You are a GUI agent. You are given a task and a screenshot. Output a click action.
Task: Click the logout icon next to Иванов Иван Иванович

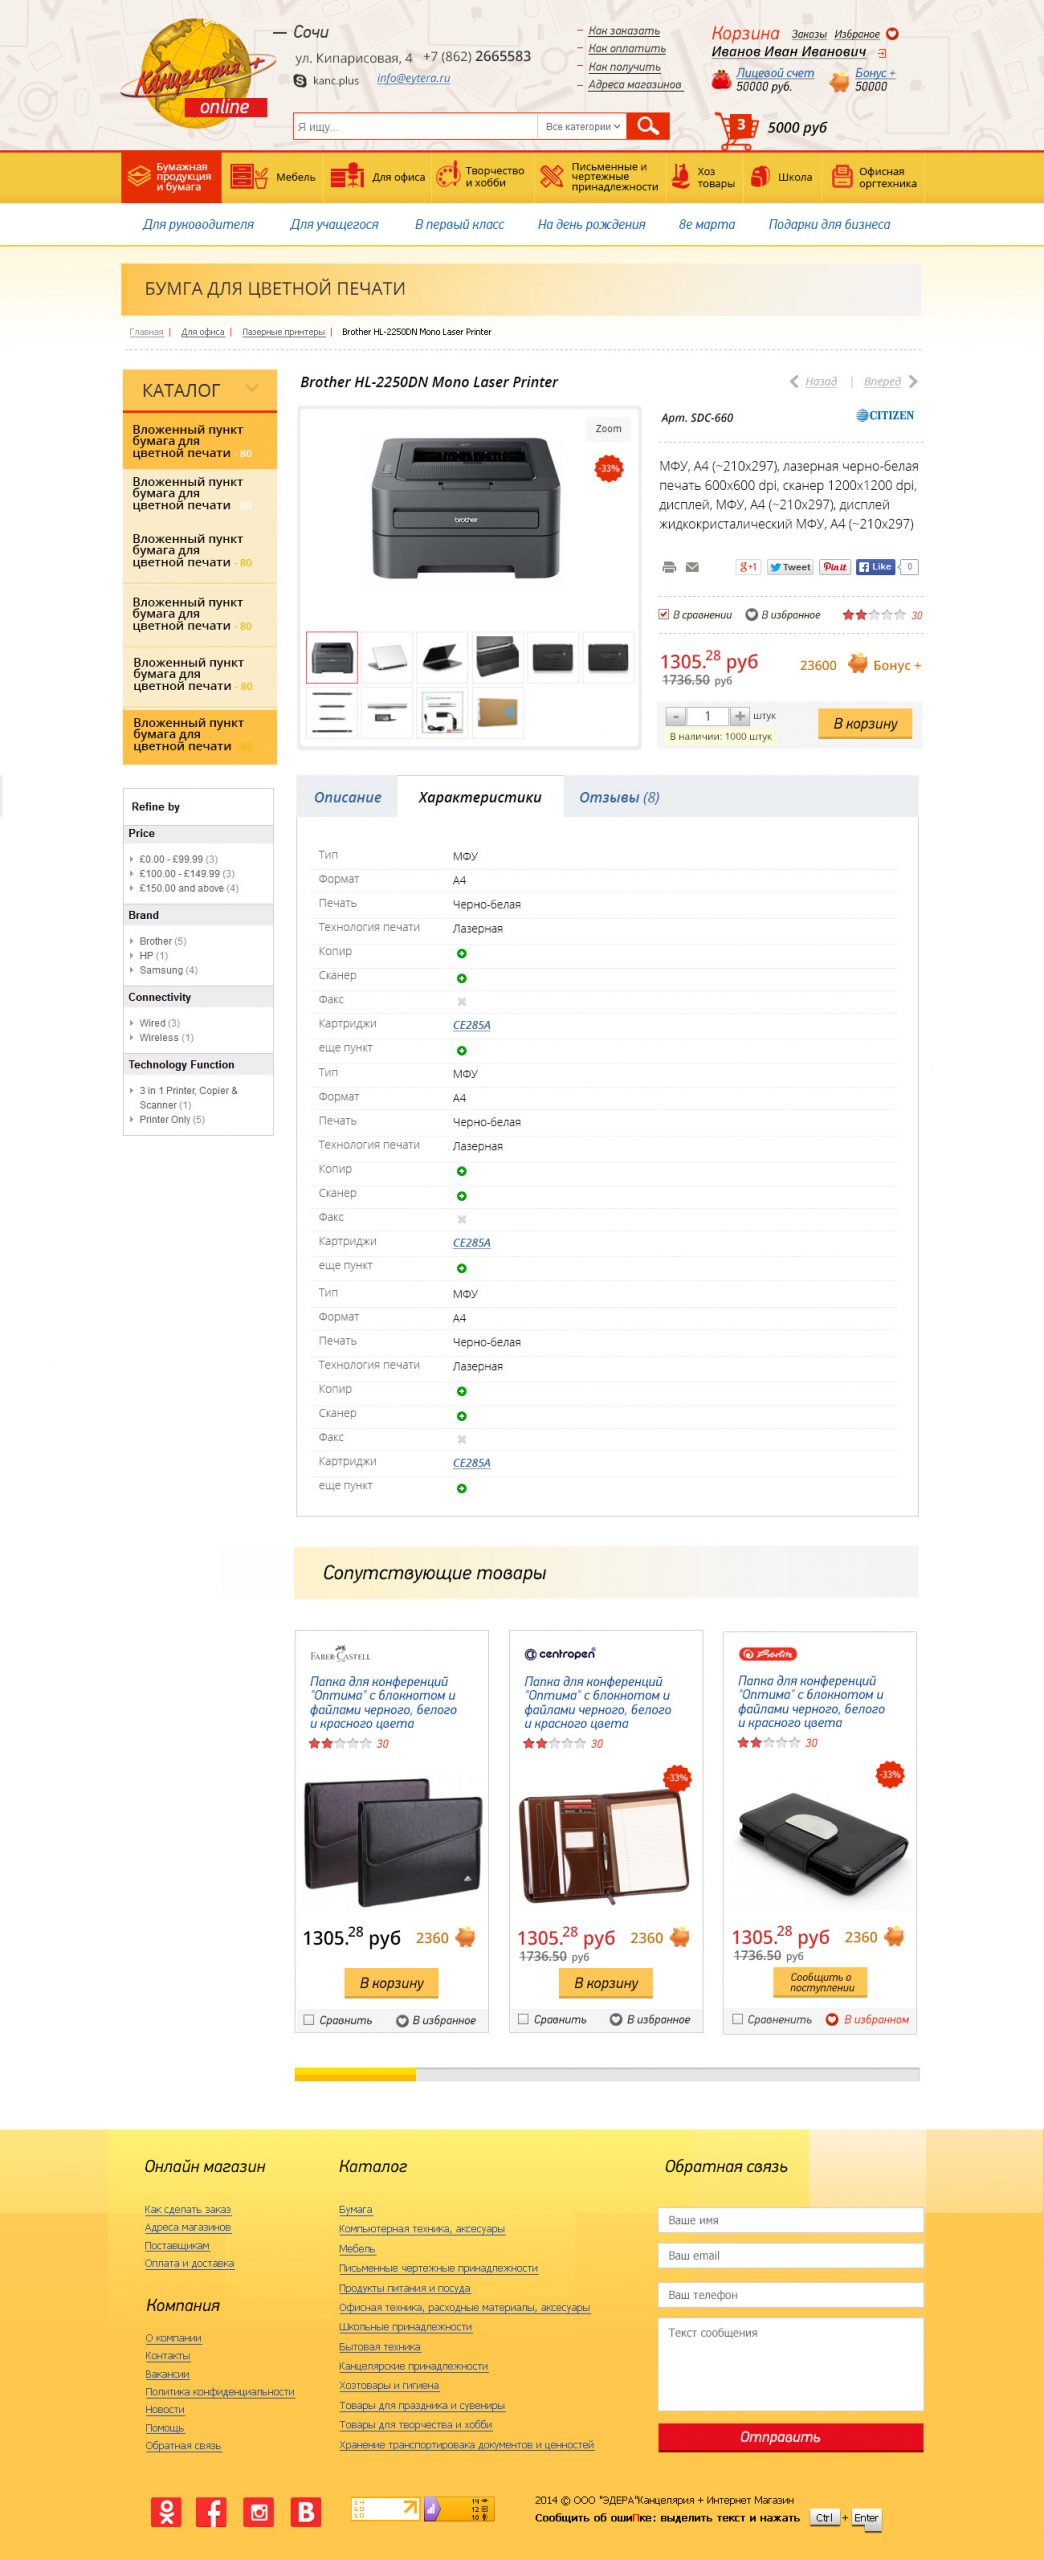tap(882, 53)
